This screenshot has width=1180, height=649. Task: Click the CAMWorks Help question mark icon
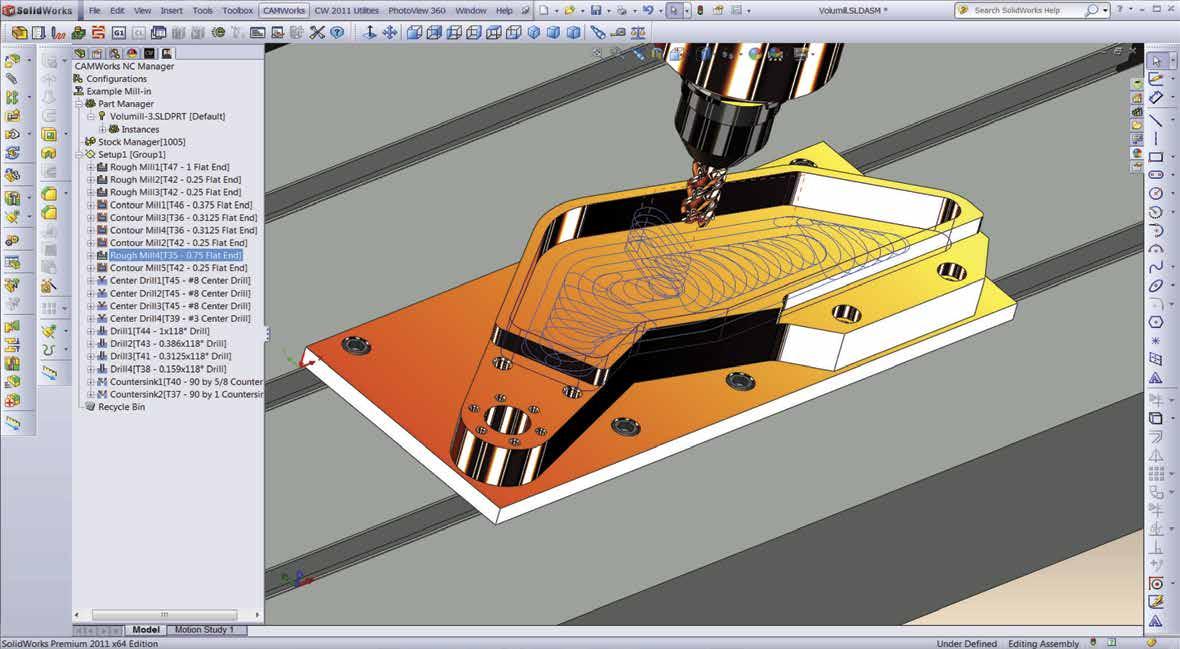tap(337, 33)
